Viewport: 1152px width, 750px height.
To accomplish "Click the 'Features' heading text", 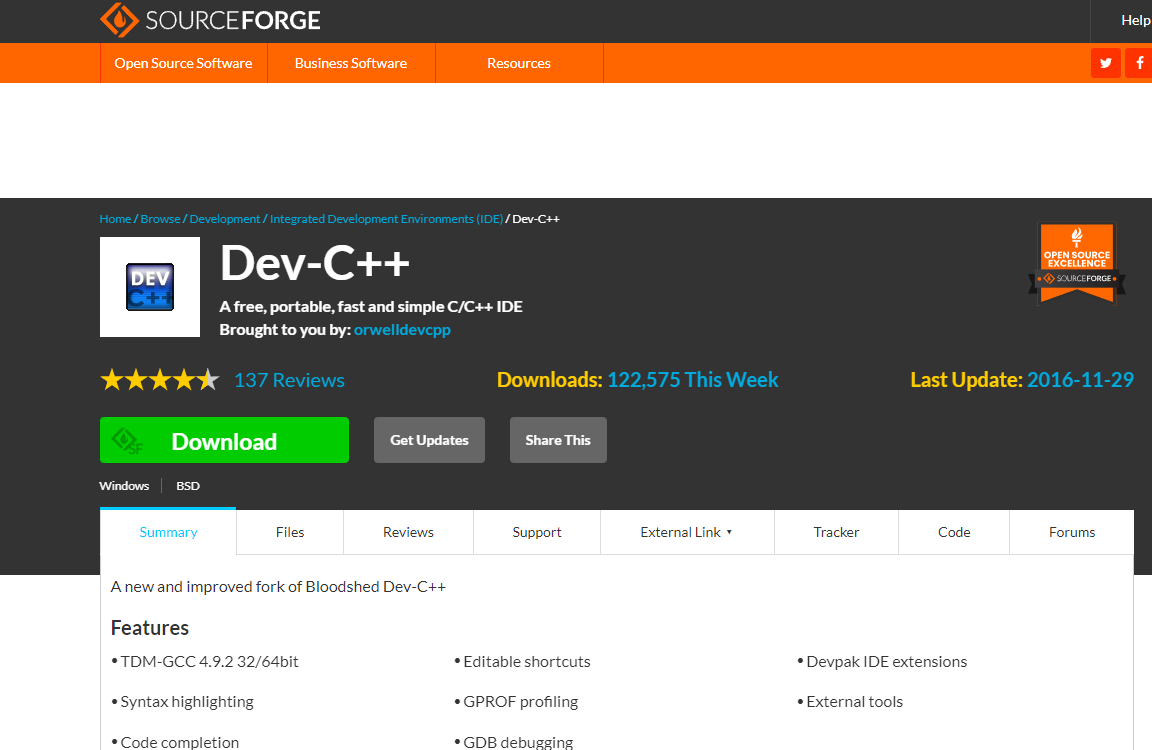I will (150, 628).
